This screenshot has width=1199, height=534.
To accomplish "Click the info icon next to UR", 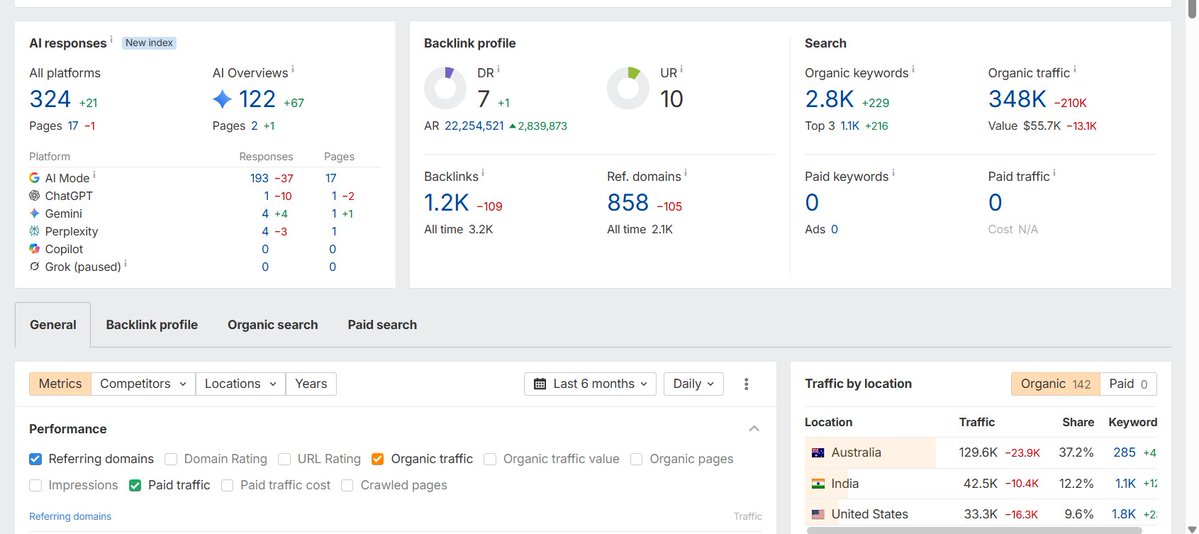I will [x=681, y=69].
